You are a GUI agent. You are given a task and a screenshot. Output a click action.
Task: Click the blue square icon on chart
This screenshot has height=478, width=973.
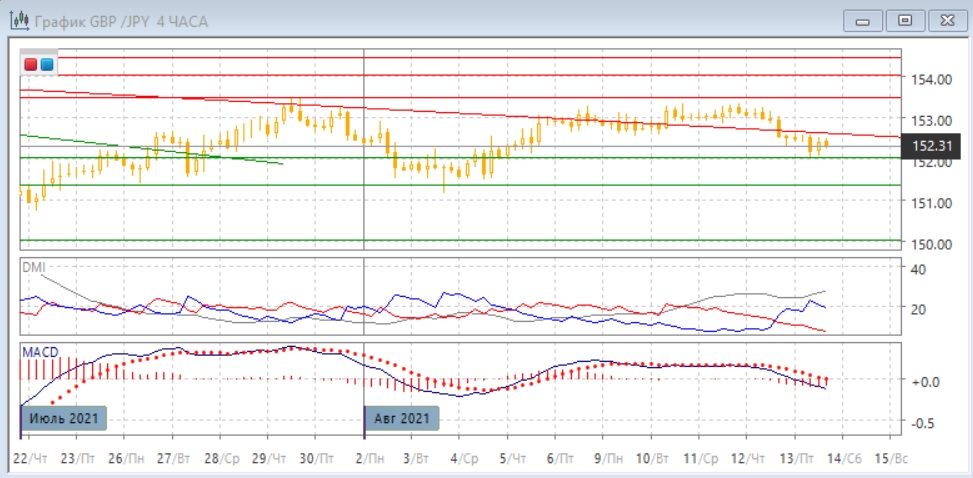(46, 65)
